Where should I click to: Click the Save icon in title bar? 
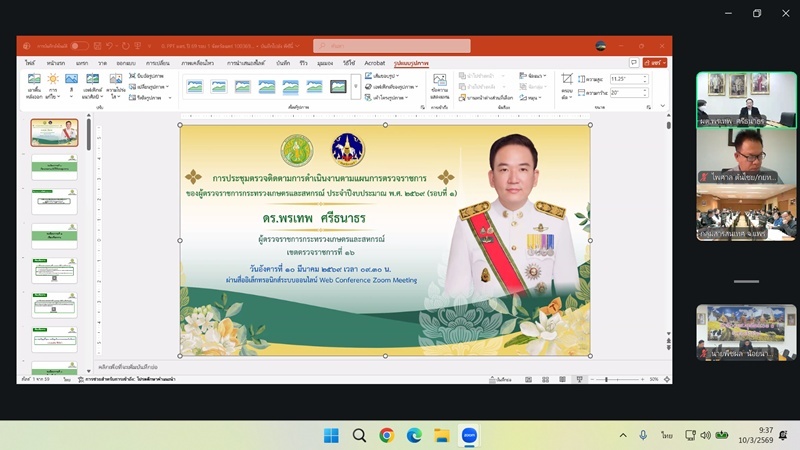click(97, 46)
